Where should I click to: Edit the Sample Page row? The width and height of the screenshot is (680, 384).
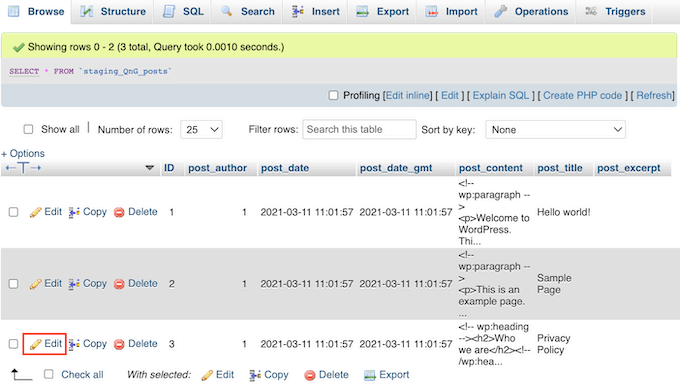click(x=46, y=283)
